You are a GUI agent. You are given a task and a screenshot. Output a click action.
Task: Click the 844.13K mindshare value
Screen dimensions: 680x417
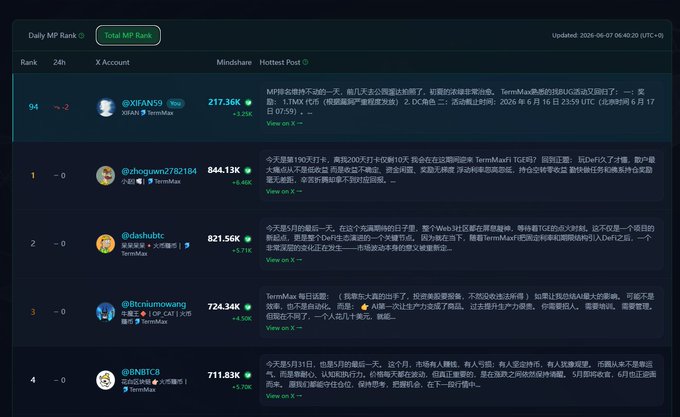224,170
